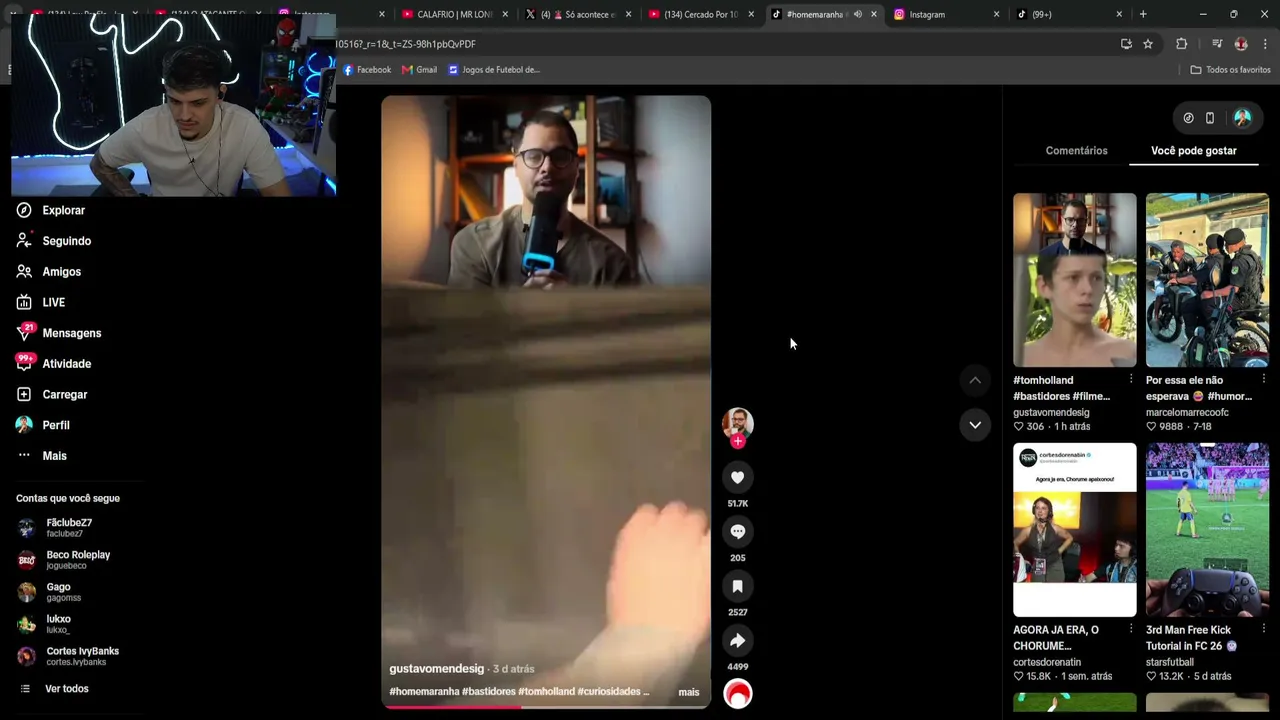The width and height of the screenshot is (1280, 720).
Task: Open gustavomendesig profile from video caption
Action: [437, 669]
